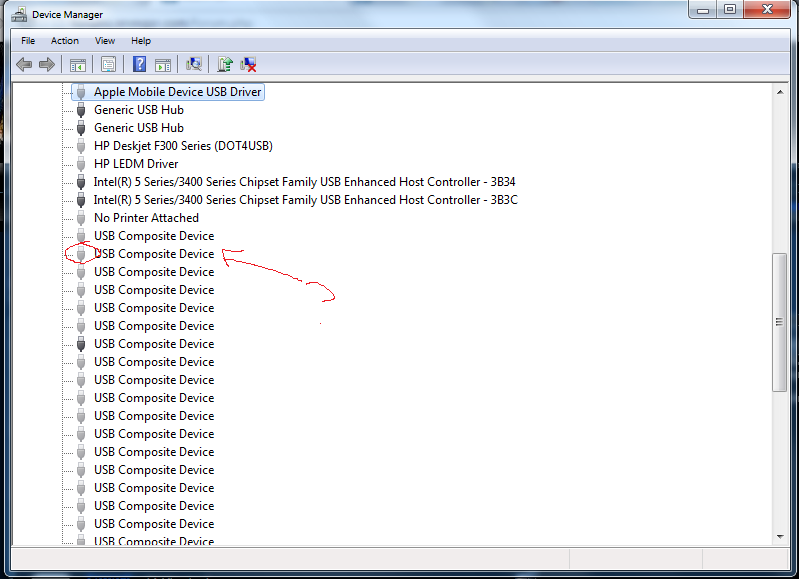Open the Help menu
Viewport: 799px width, 579px height.
click(x=141, y=41)
